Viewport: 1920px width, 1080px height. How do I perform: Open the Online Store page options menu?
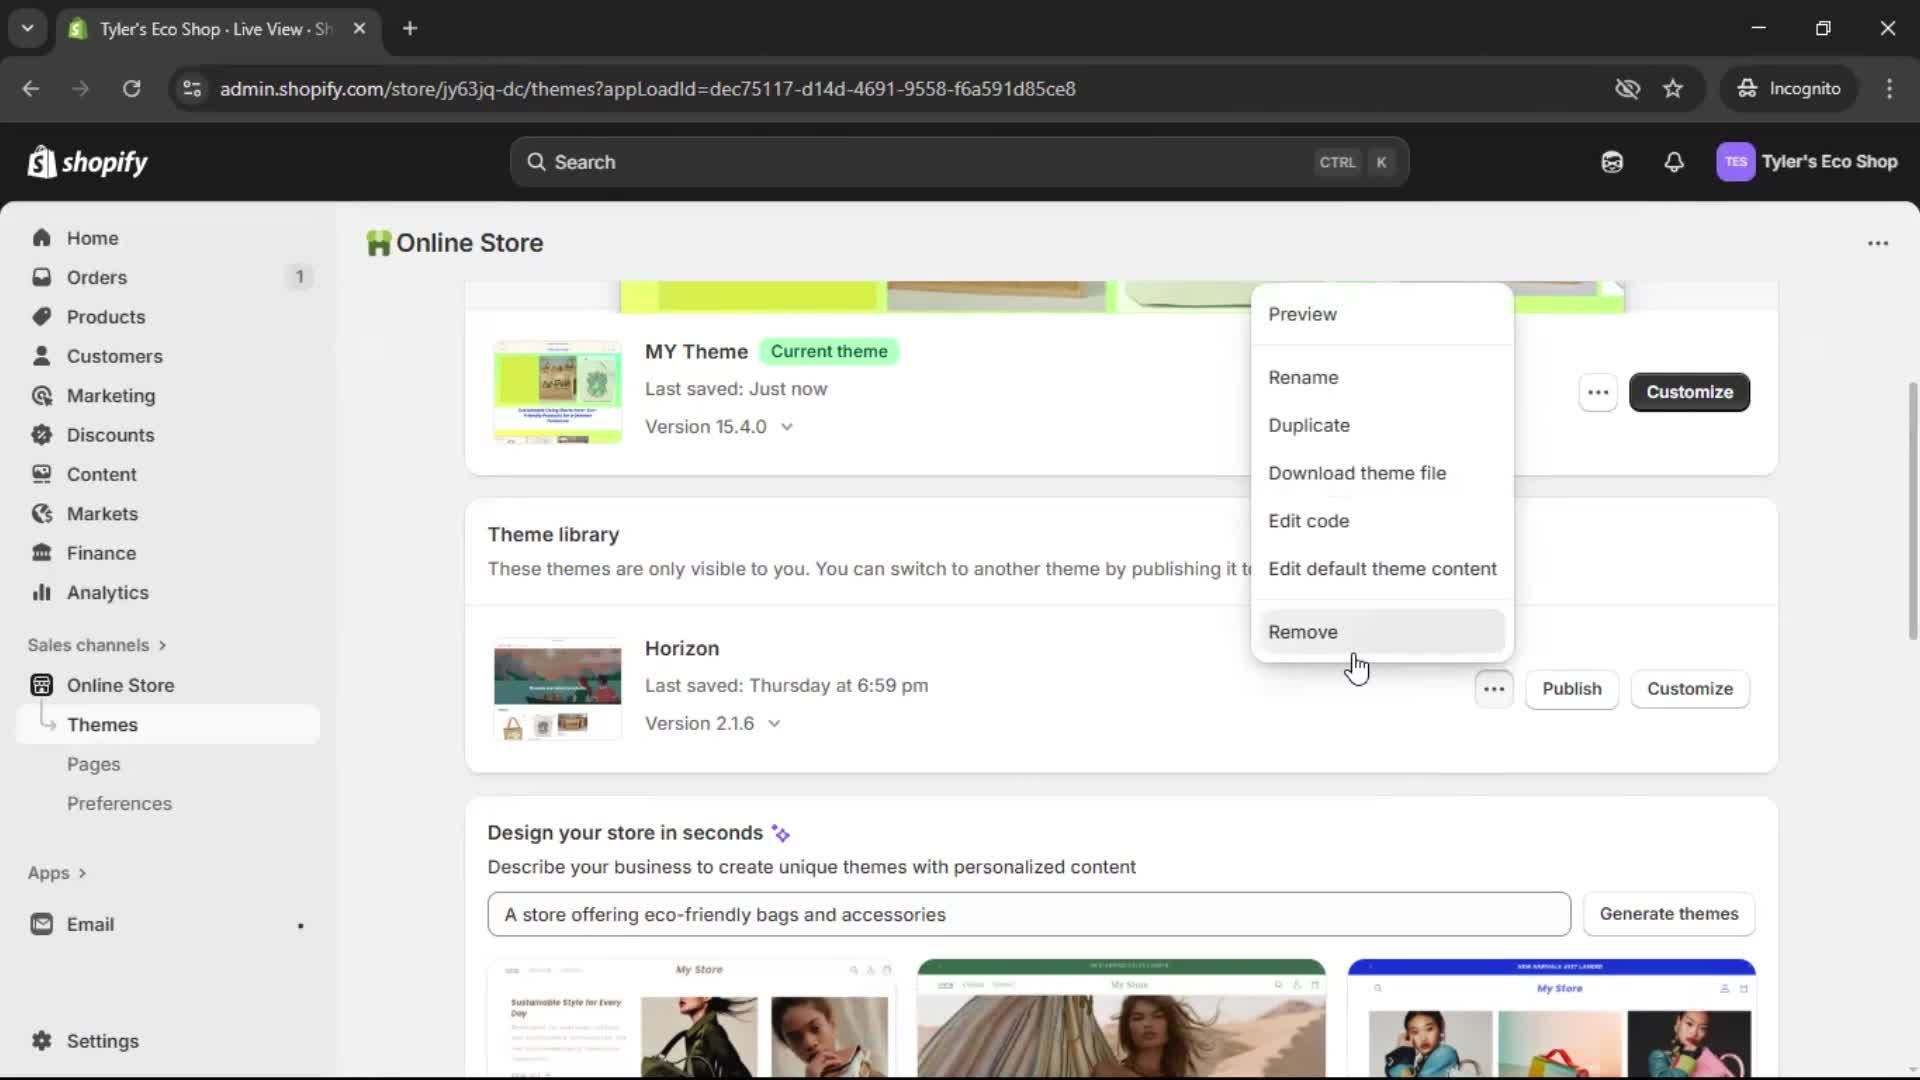click(x=1878, y=243)
